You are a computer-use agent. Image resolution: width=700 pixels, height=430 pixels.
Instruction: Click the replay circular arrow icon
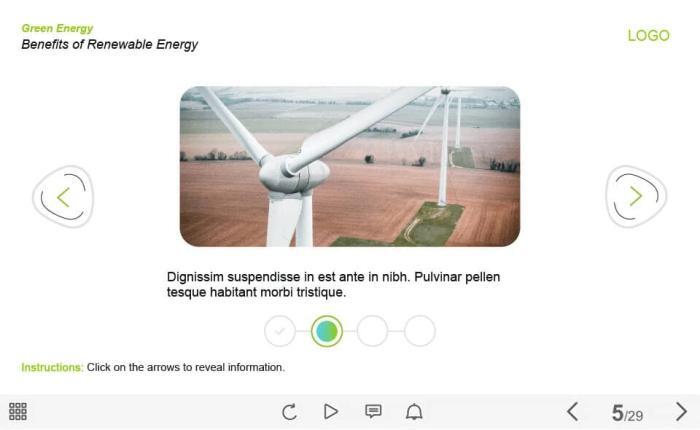coord(289,412)
